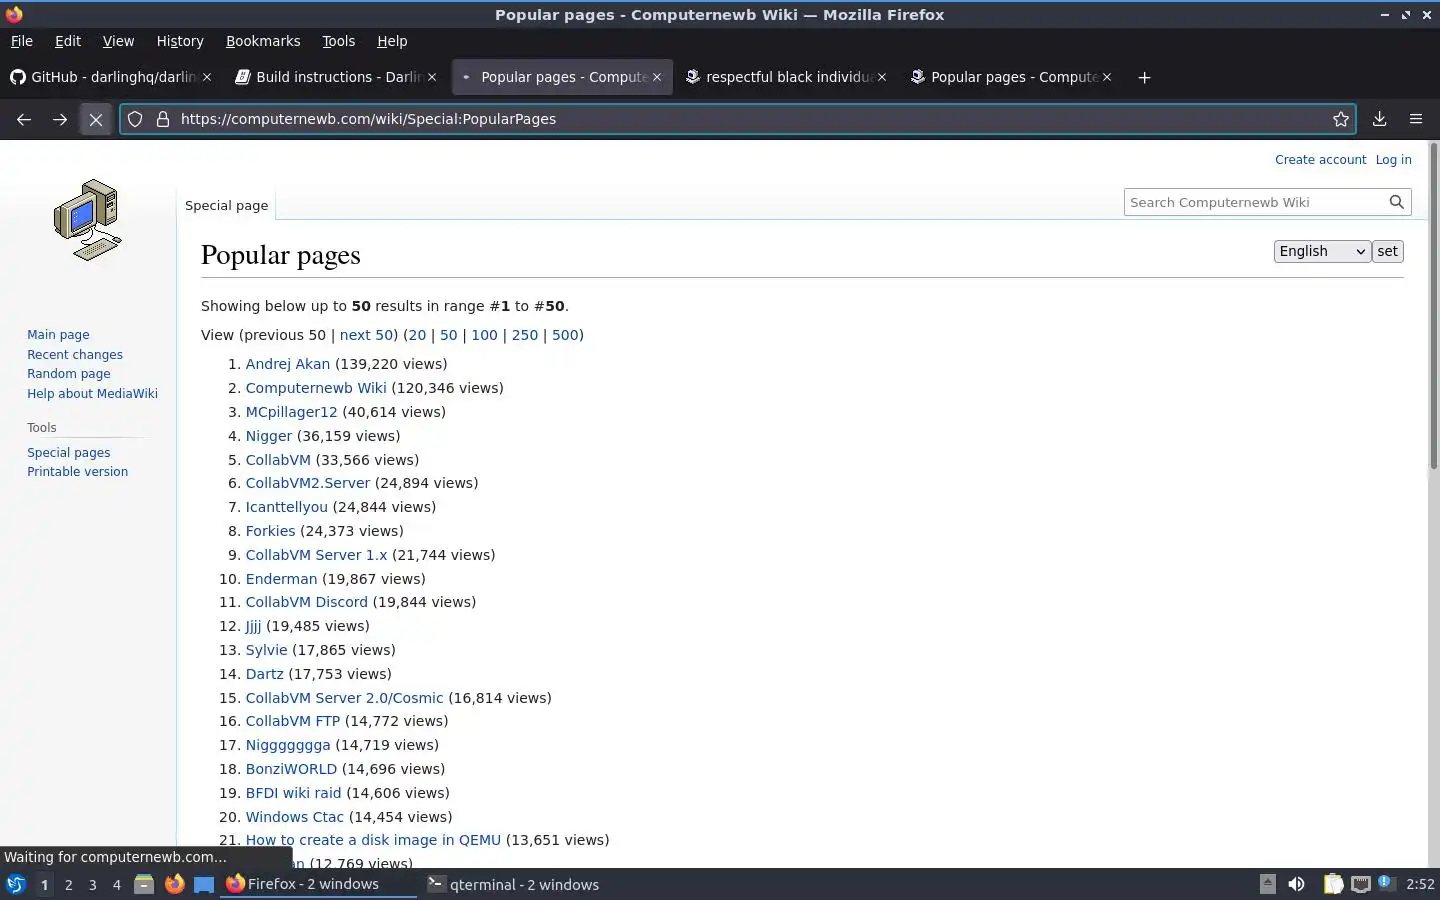This screenshot has width=1440, height=900.
Task: Launch Firefox from the taskbar quicklaunch
Action: (174, 884)
